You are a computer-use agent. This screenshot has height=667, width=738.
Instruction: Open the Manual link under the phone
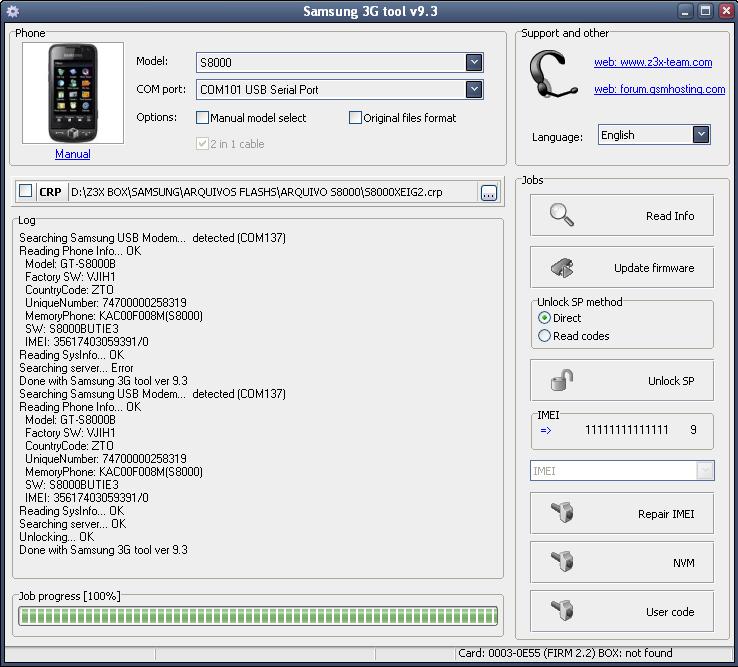pos(72,154)
